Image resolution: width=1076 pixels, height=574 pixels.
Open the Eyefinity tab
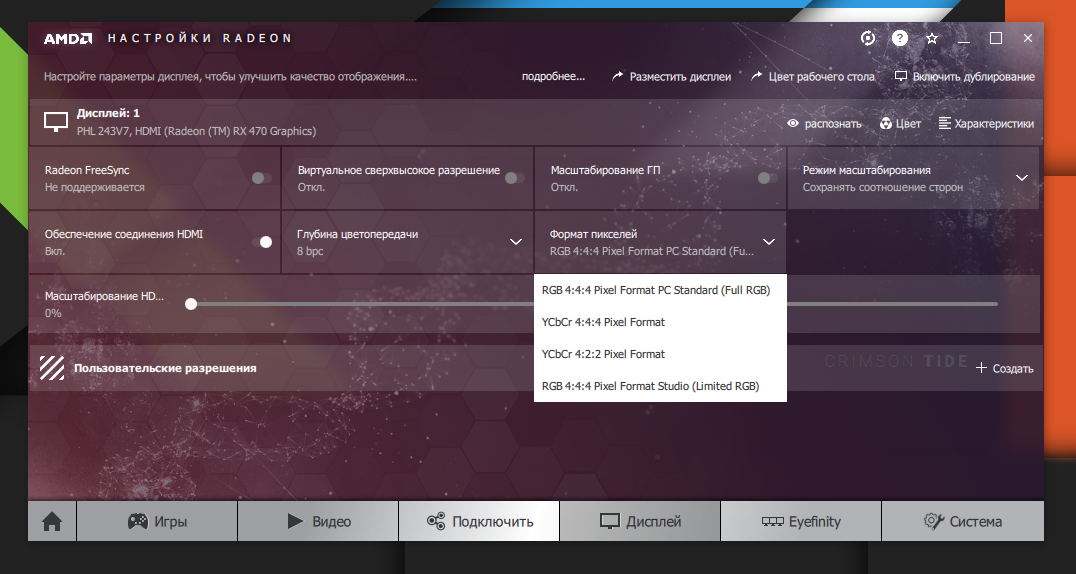pos(801,522)
